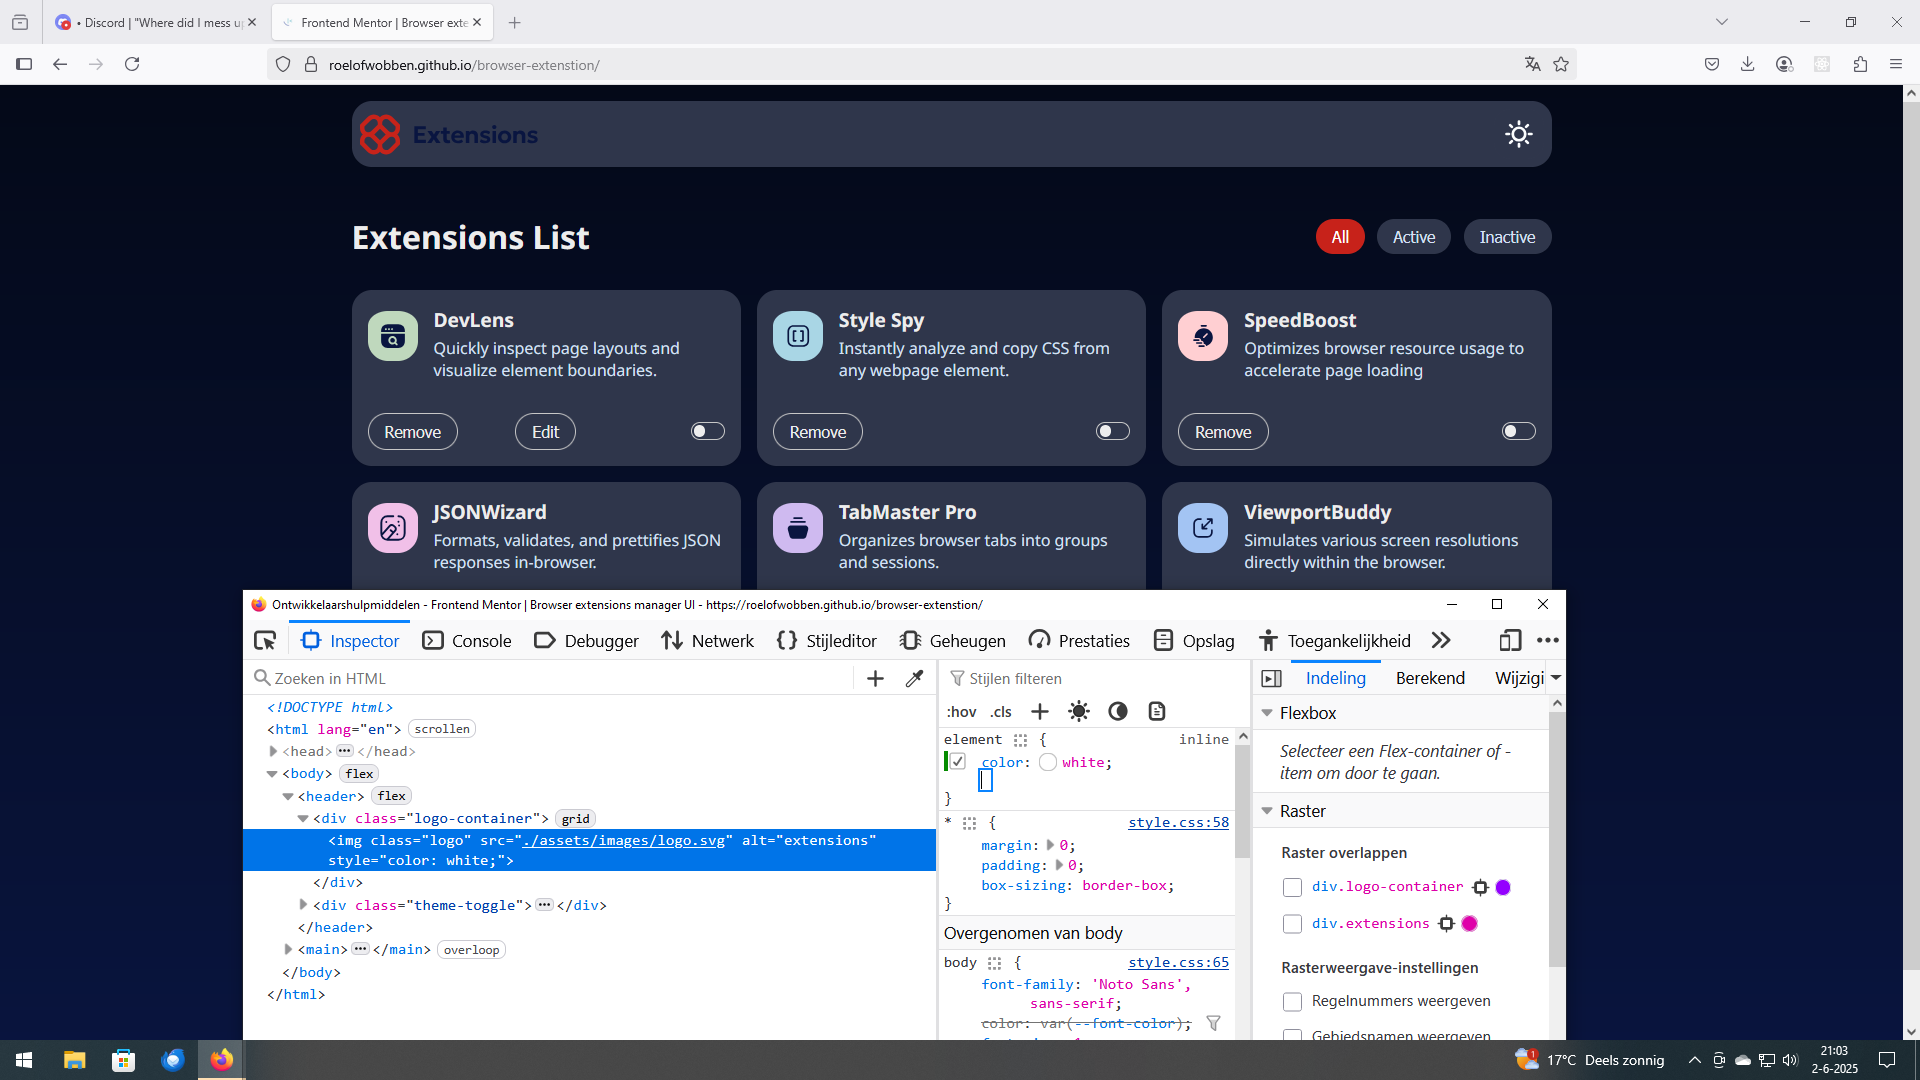Click the eyedropper color picker icon
1920x1080 pixels.
pyautogui.click(x=914, y=679)
